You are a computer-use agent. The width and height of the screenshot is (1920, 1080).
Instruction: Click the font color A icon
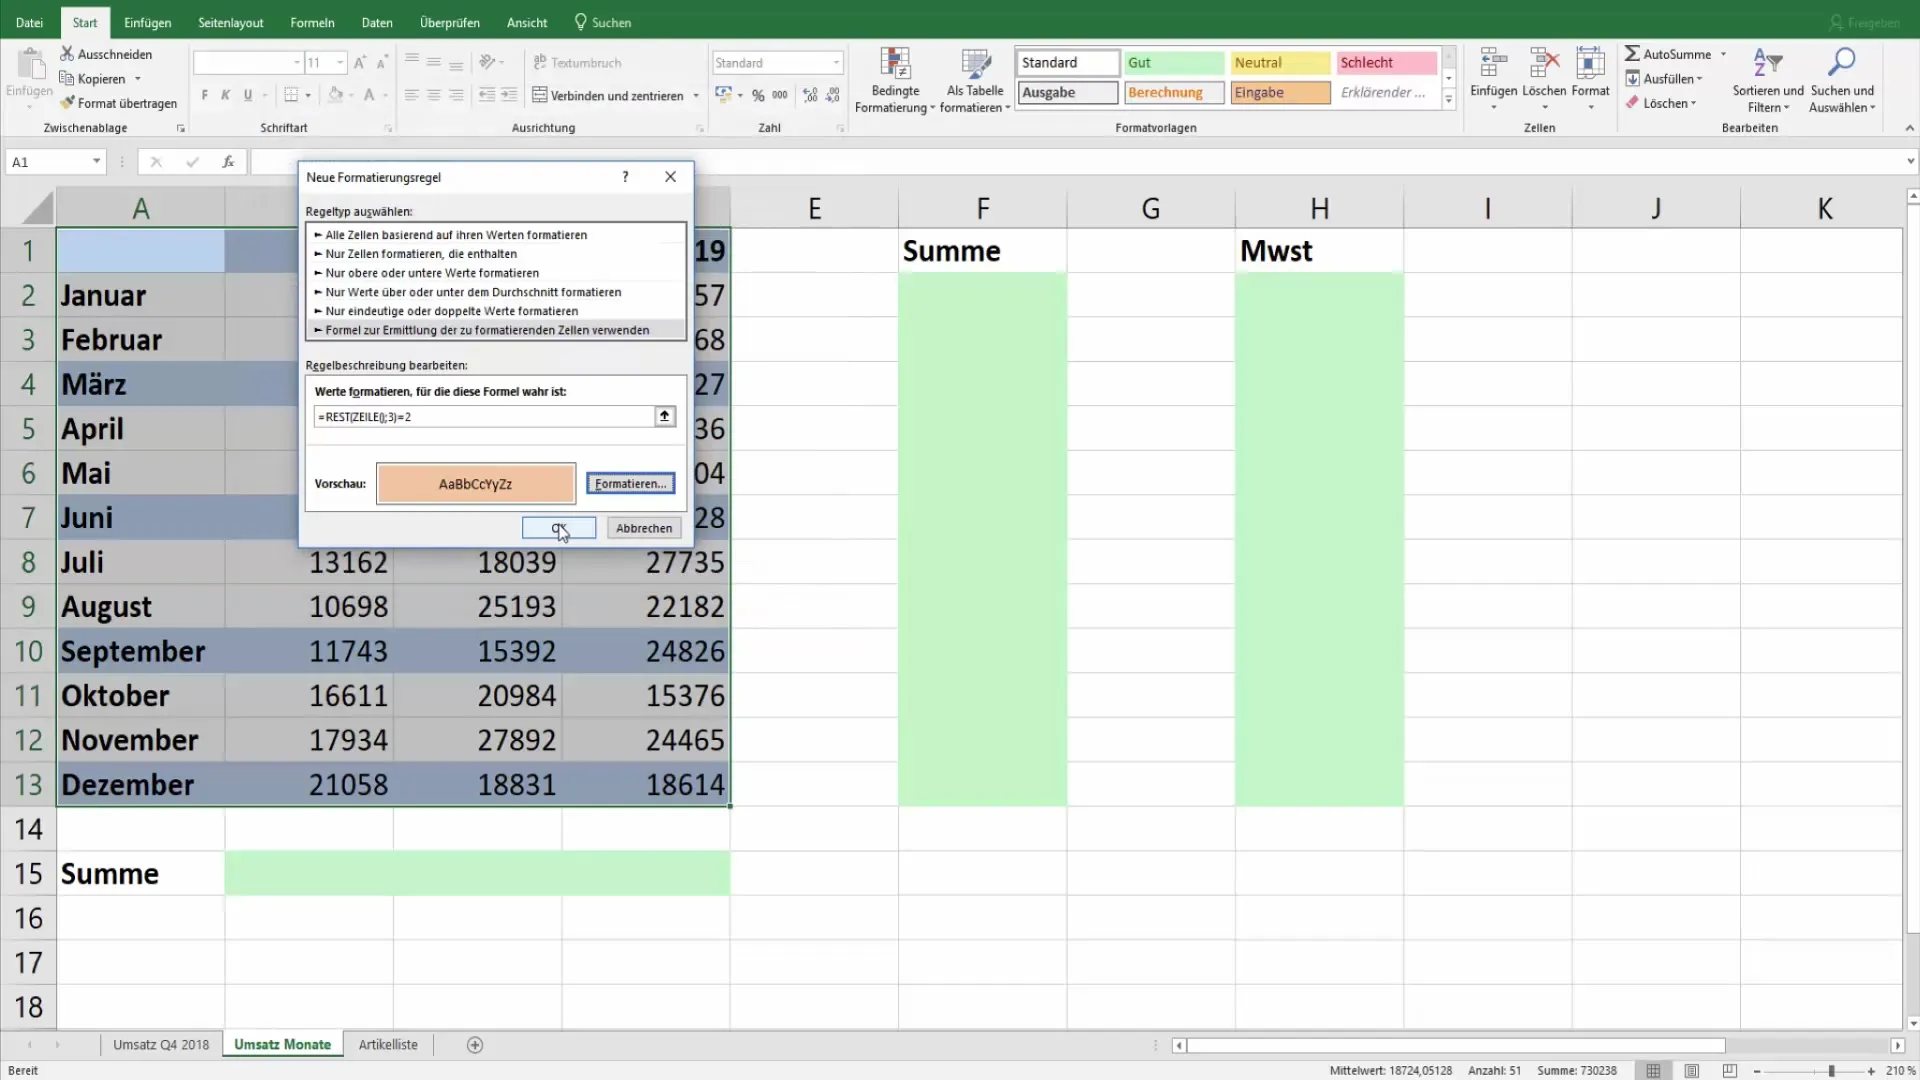[369, 95]
